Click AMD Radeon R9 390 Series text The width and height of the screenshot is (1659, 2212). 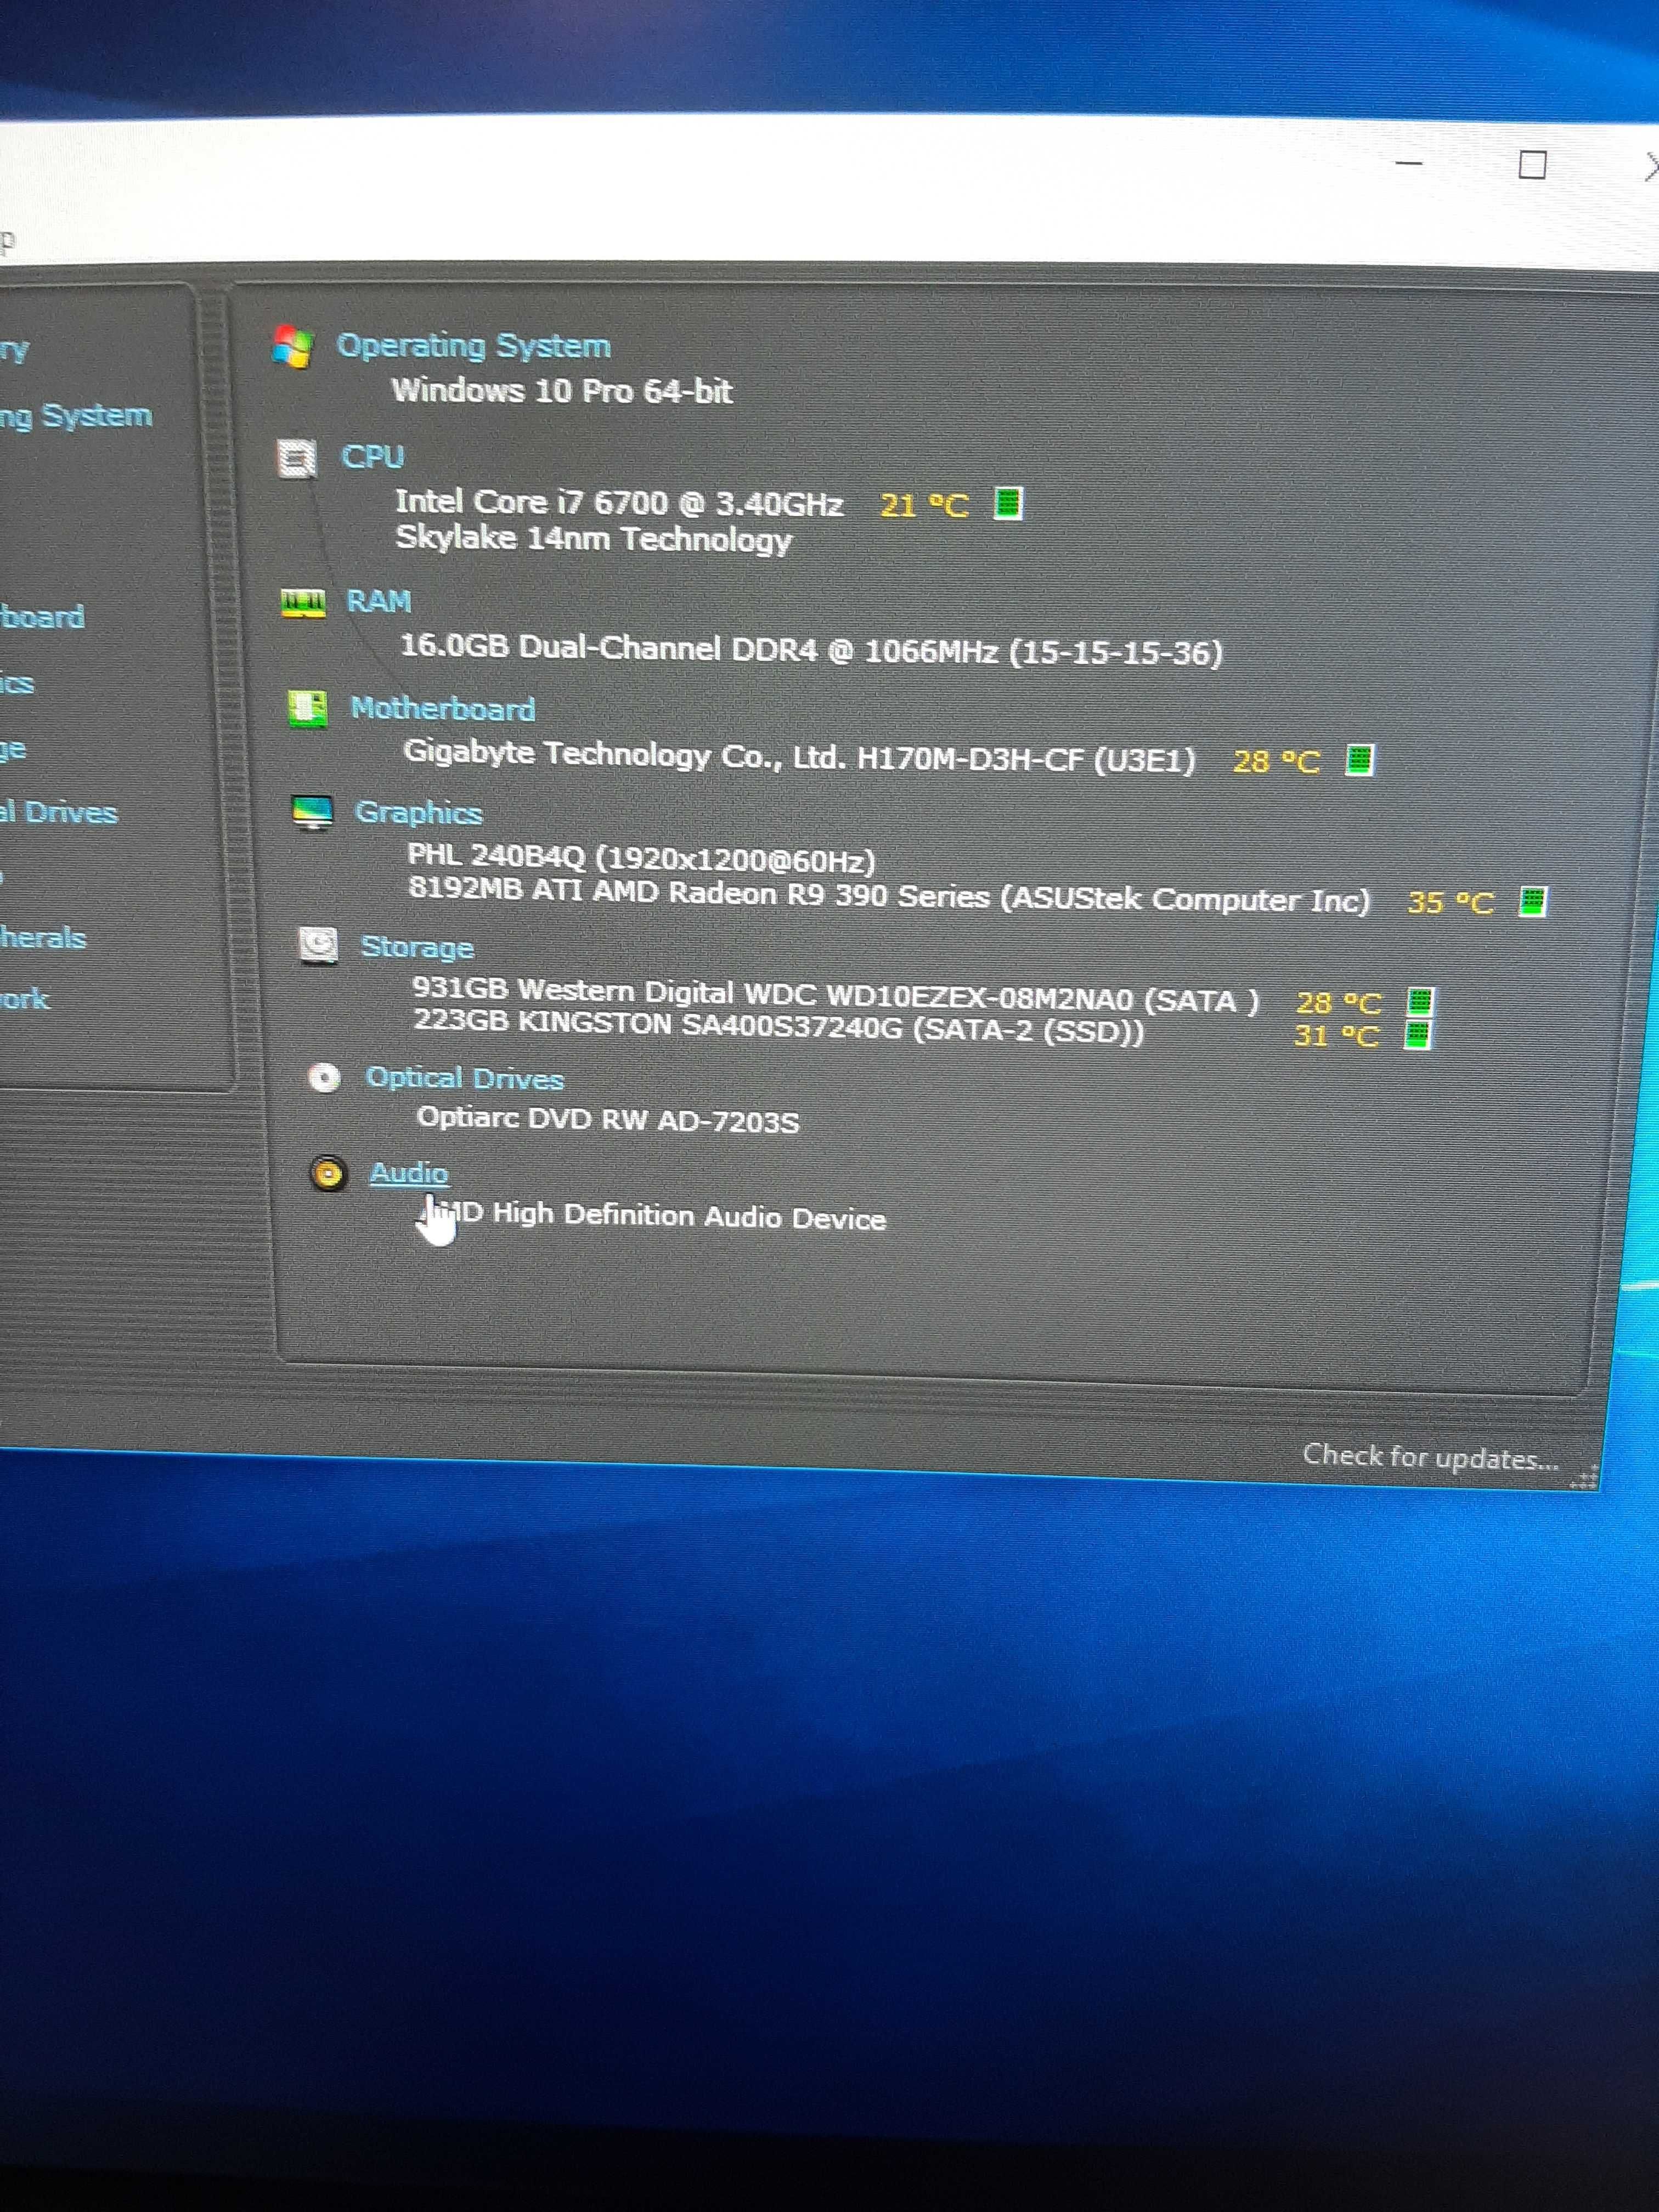[x=888, y=895]
